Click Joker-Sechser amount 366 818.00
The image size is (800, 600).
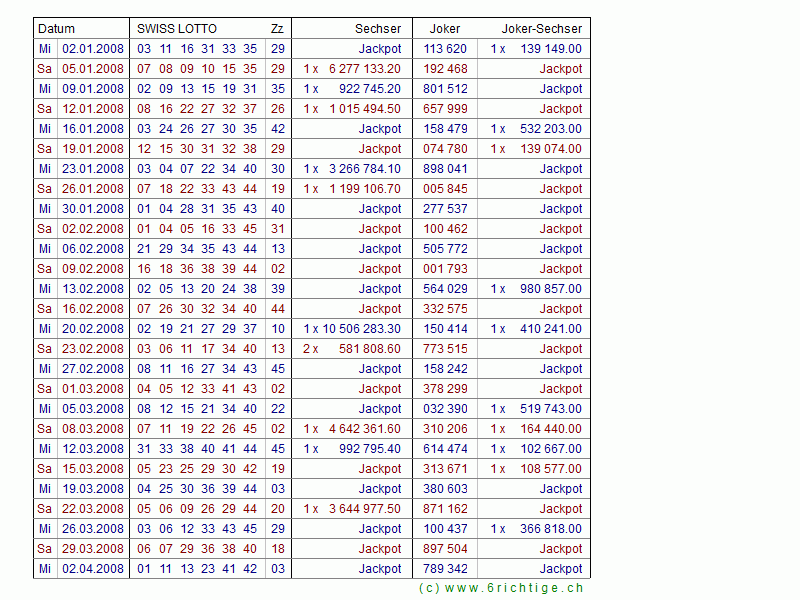(x=550, y=529)
